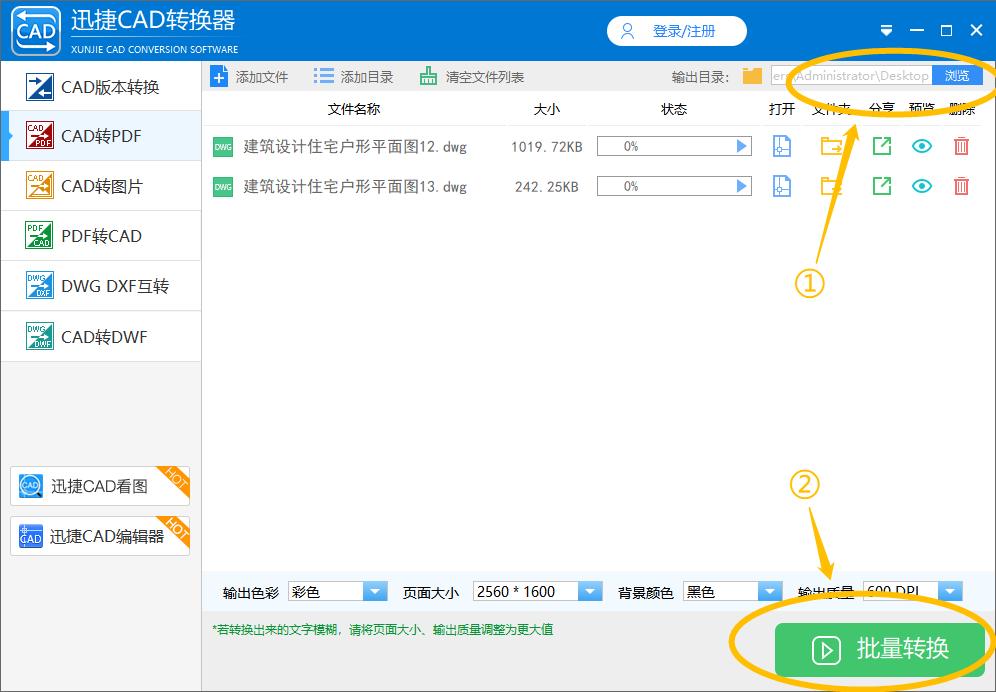
Task: Click the 添加目录 add directory icon
Action: click(x=322, y=75)
